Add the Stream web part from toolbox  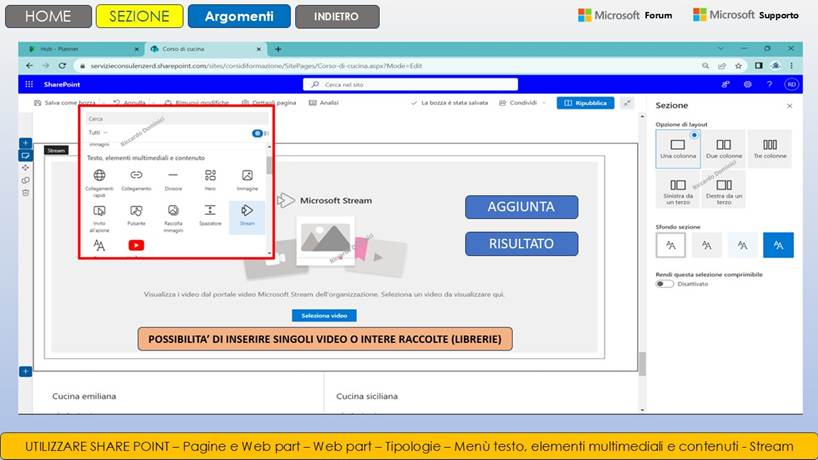click(247, 216)
